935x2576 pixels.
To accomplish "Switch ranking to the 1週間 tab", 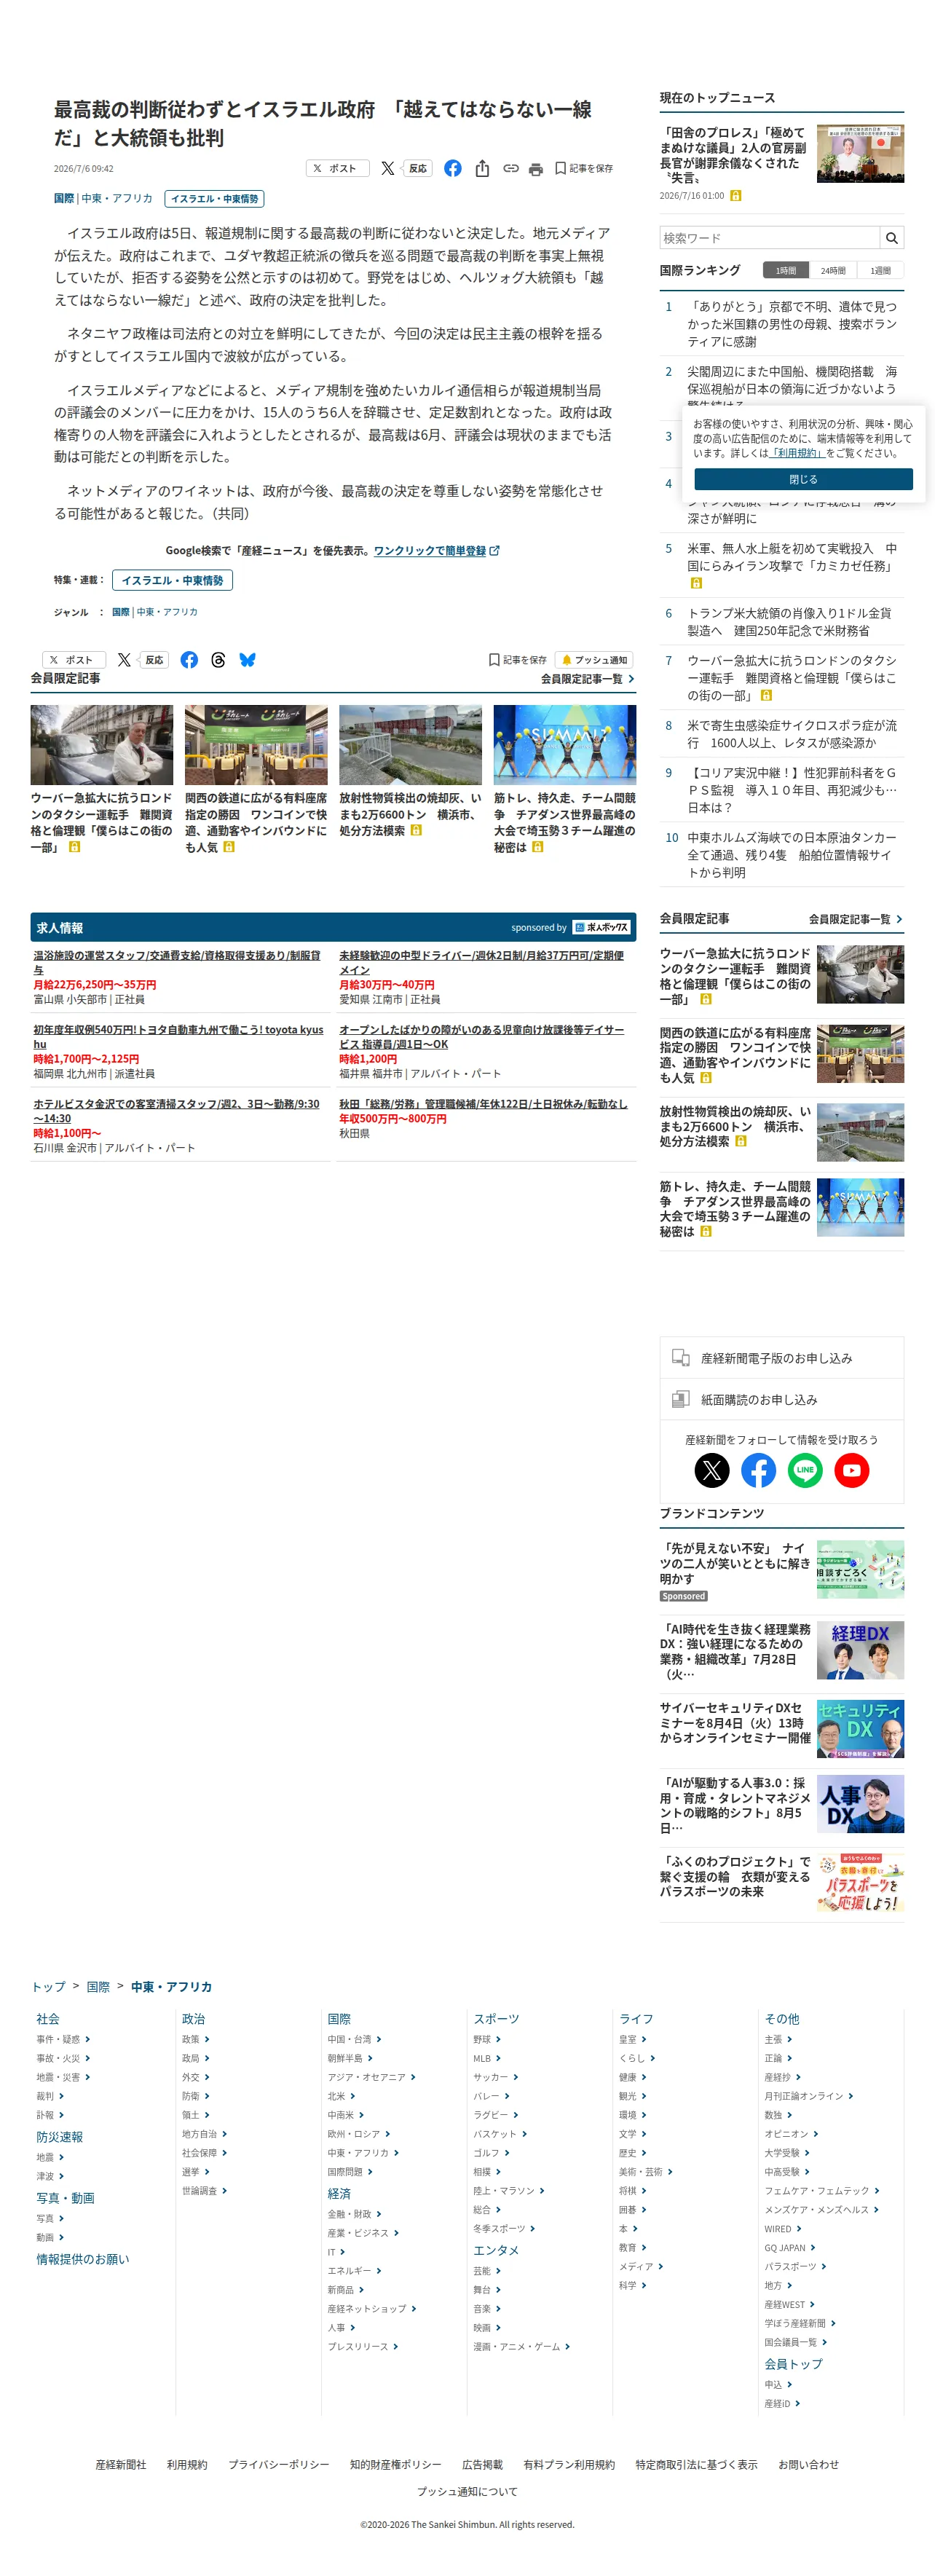I will [880, 270].
